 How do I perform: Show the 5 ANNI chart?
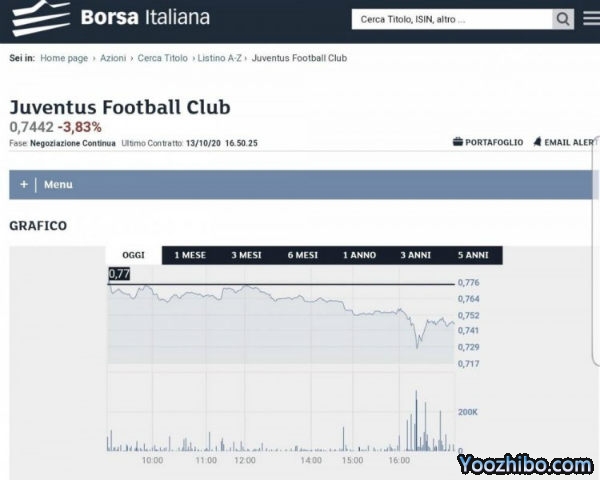472,255
